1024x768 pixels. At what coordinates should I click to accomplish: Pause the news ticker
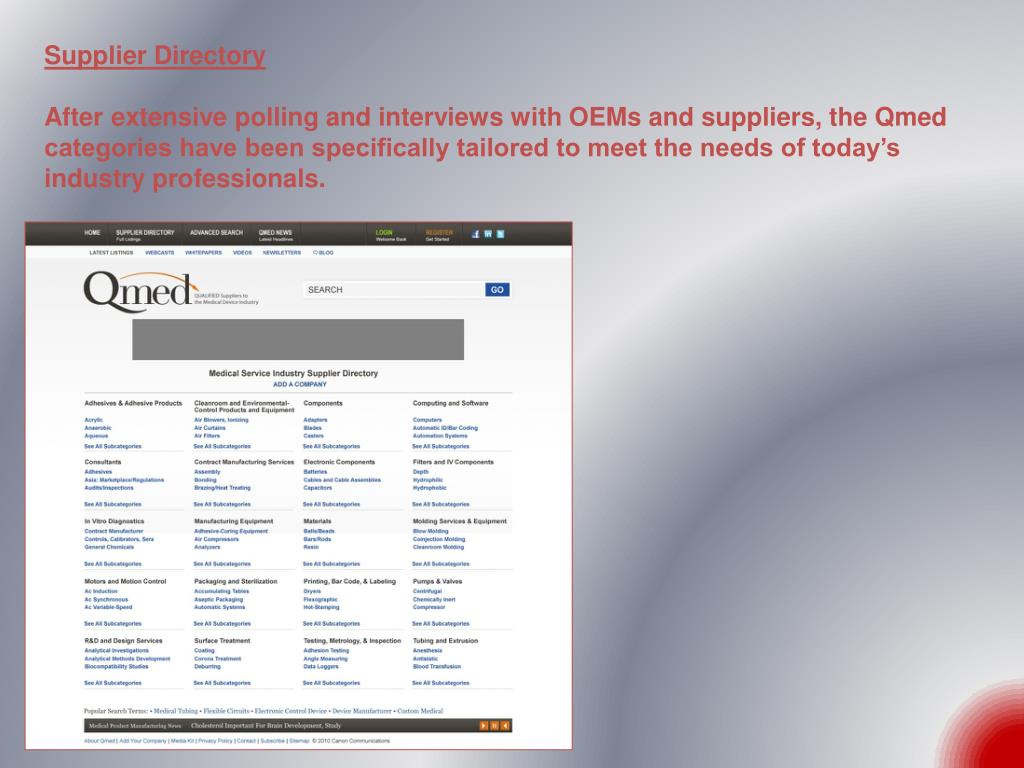point(494,726)
